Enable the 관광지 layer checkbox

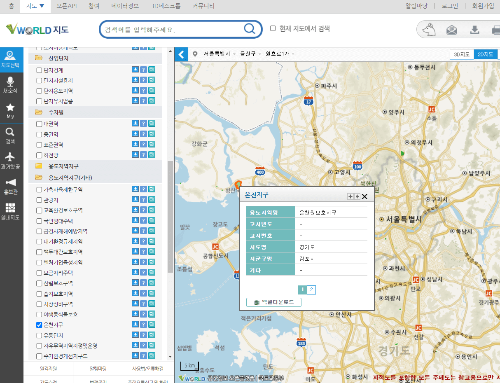(x=39, y=200)
